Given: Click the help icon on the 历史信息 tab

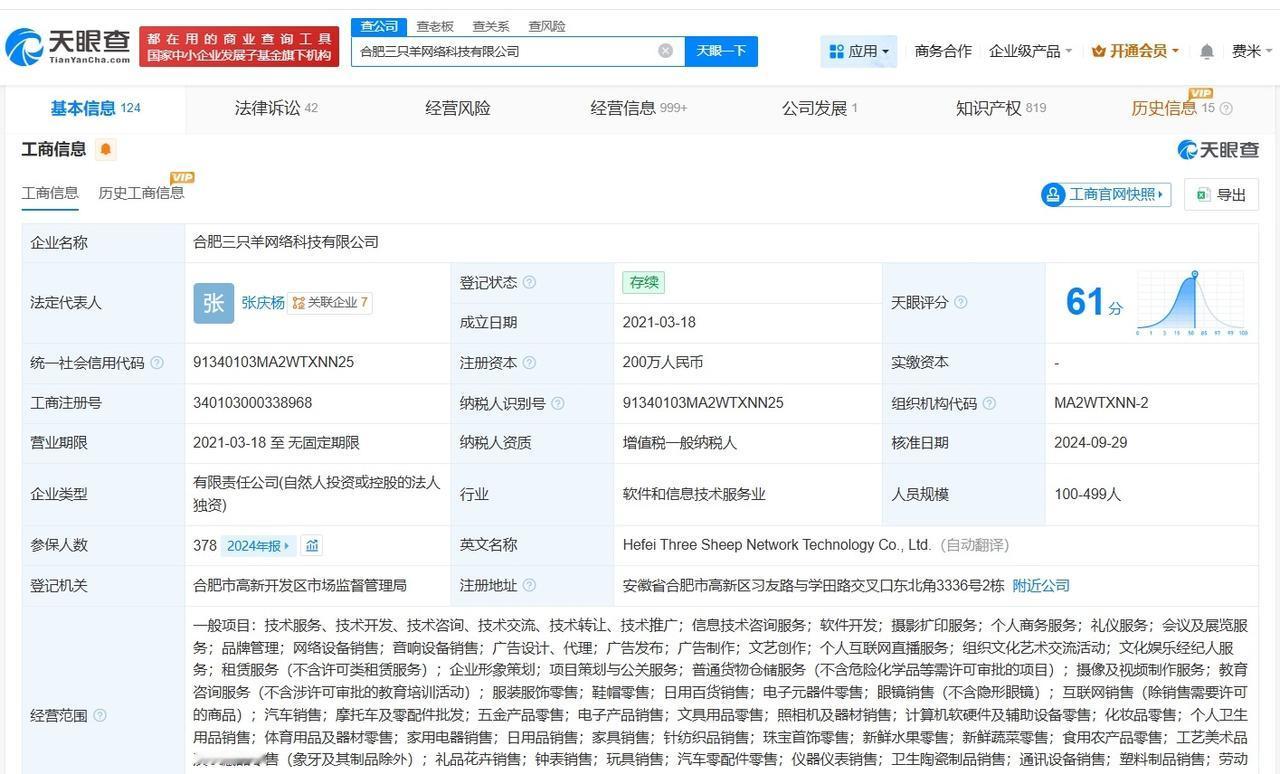Looking at the screenshot, I should 1226,109.
